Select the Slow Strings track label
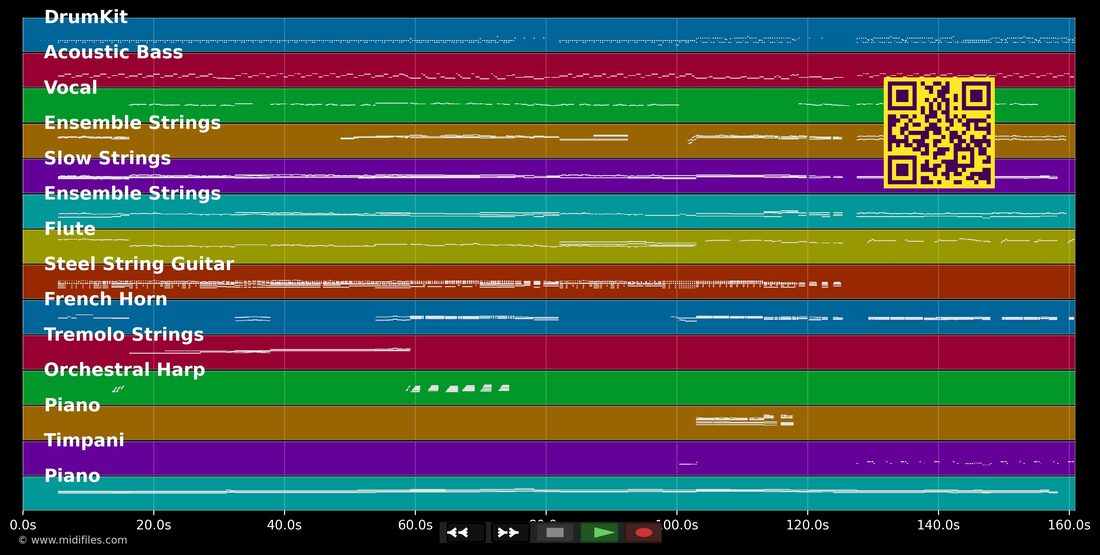 click(107, 158)
